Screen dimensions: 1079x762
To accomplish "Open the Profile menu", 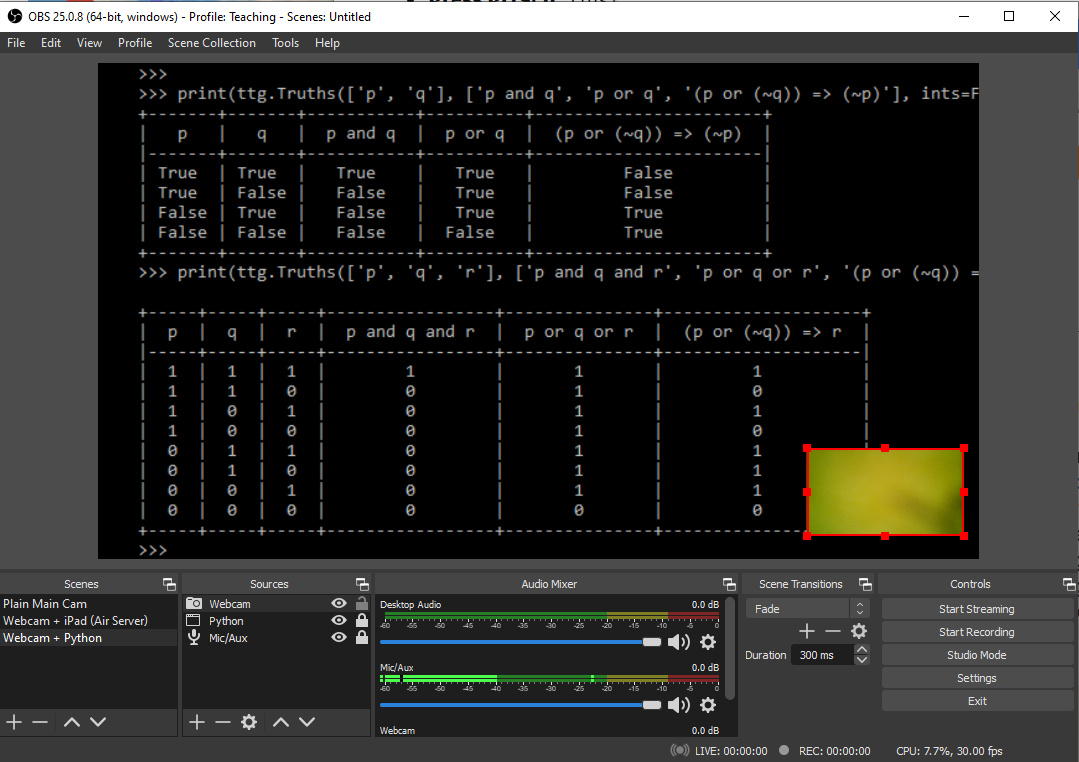I will point(135,43).
